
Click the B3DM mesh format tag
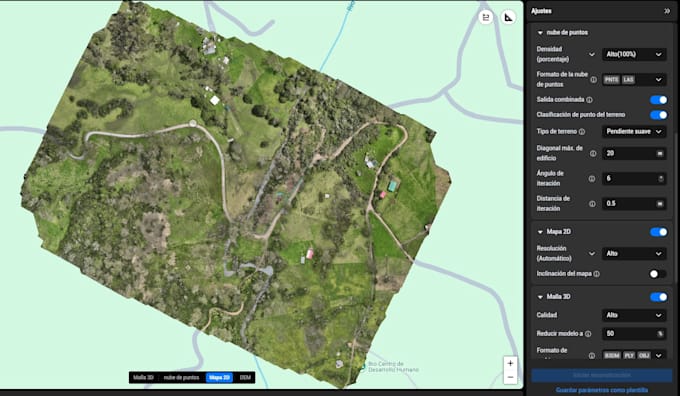[x=612, y=356]
